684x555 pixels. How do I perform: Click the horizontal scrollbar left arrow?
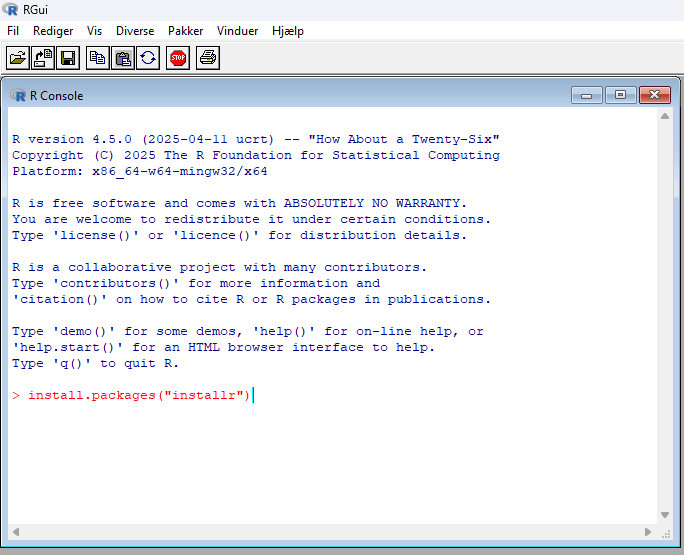(x=15, y=531)
